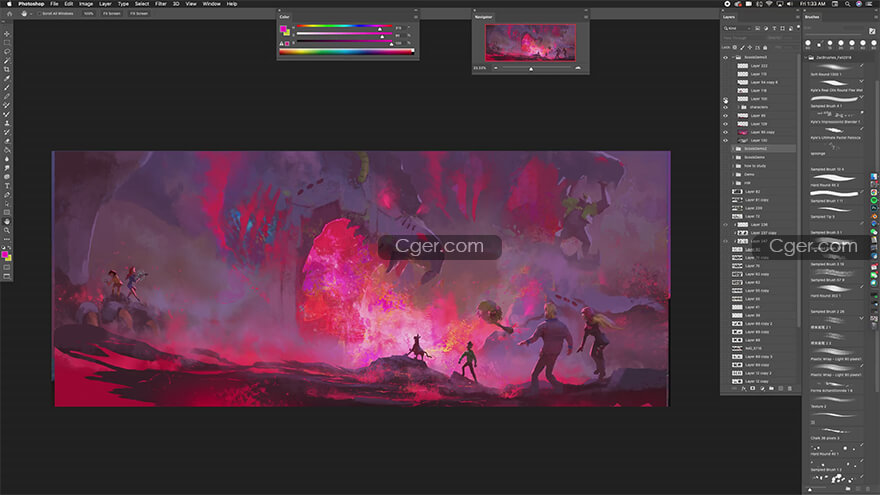Expand the how to study group
The width and height of the screenshot is (880, 495).
(732, 166)
